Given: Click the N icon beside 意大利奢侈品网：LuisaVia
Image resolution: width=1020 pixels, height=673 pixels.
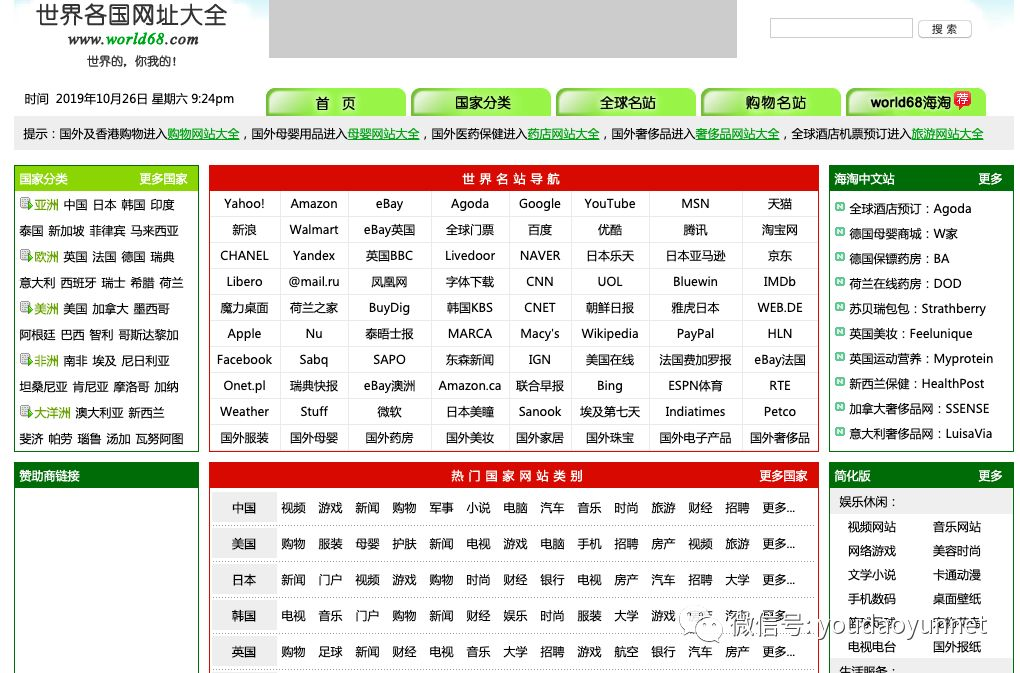Looking at the screenshot, I should click(840, 432).
